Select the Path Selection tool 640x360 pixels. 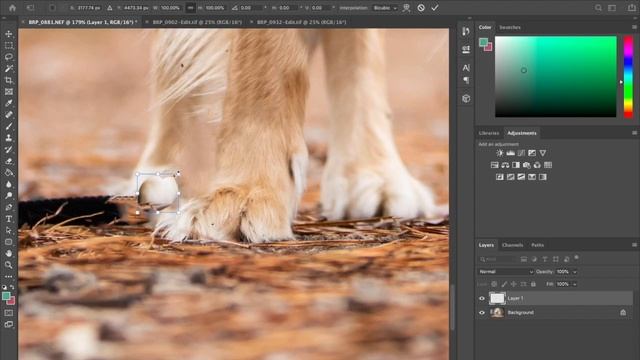point(9,230)
